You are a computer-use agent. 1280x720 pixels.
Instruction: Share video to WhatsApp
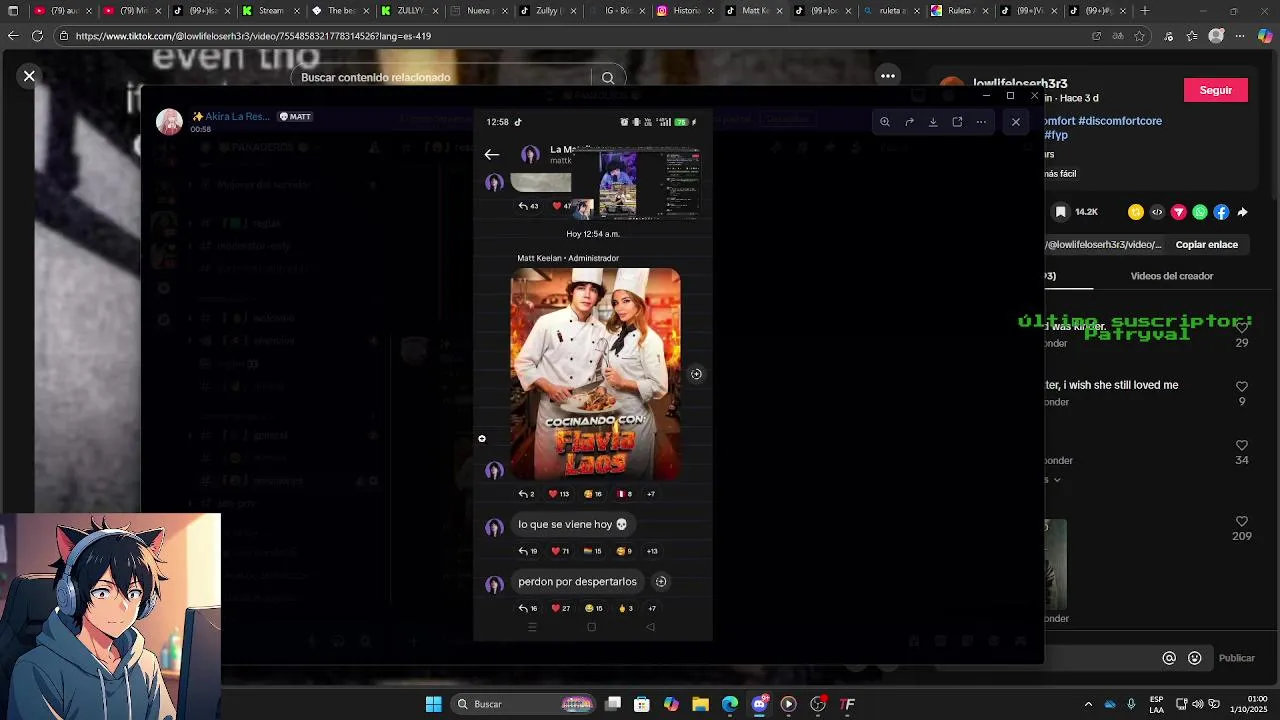pos(1200,212)
